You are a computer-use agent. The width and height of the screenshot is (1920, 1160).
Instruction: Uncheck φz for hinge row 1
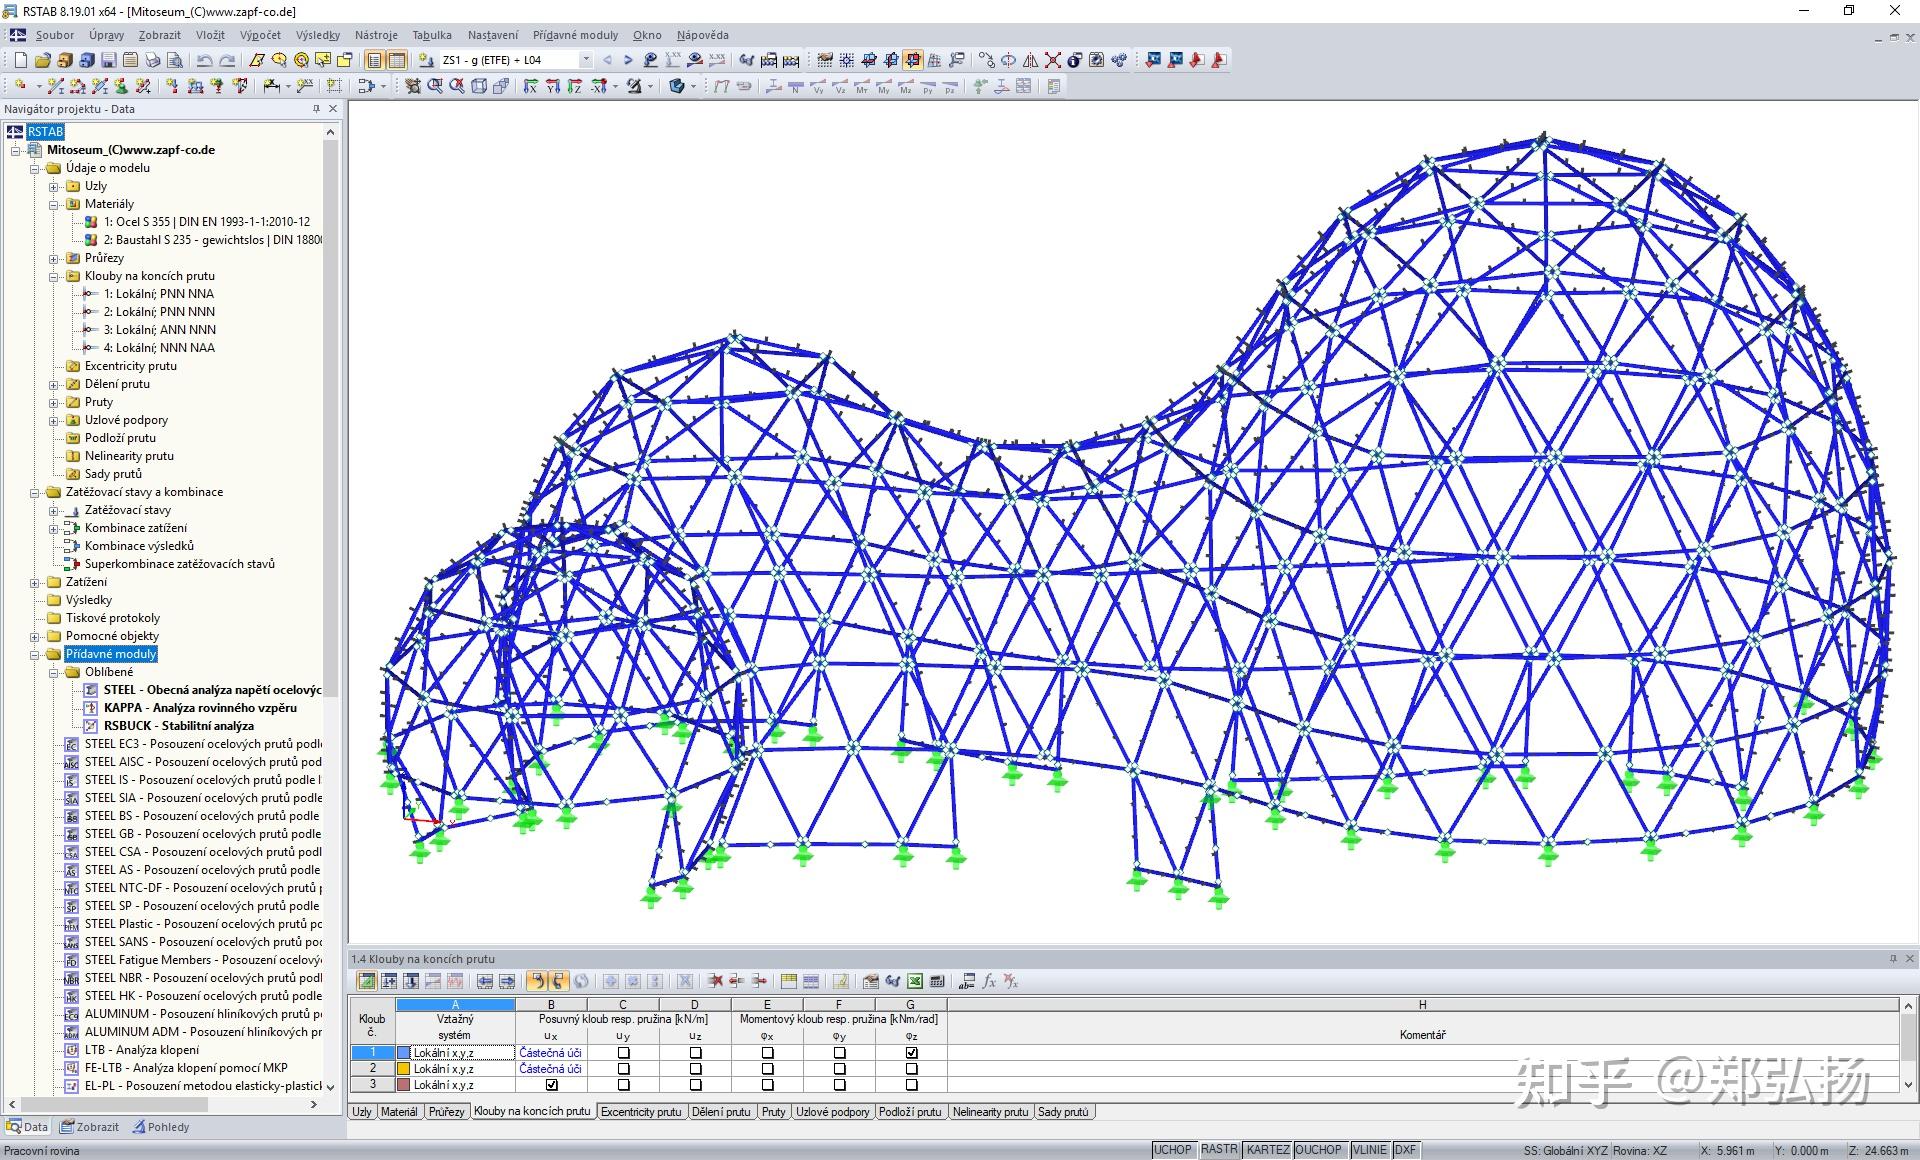point(911,1053)
